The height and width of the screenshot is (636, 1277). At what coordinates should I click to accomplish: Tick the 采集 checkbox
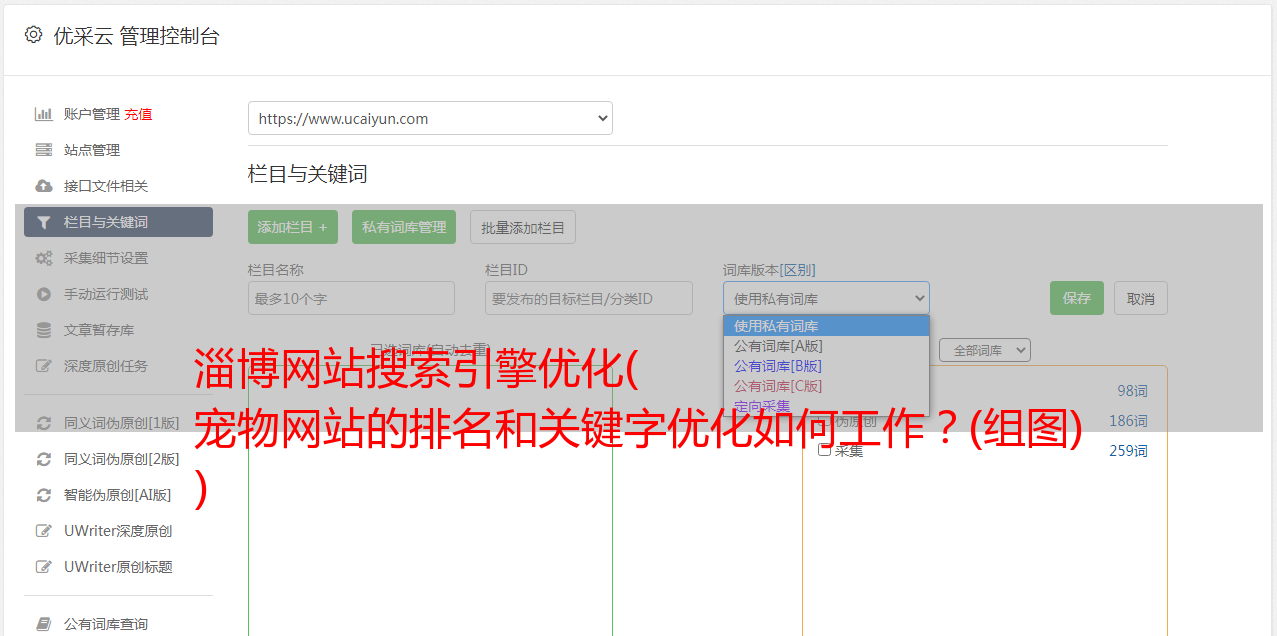(825, 450)
